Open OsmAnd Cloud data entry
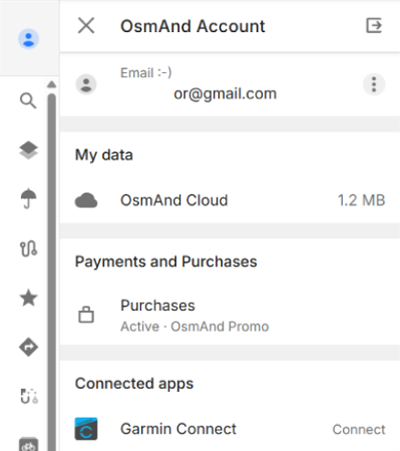Viewport: 400px width, 451px height. (x=230, y=201)
